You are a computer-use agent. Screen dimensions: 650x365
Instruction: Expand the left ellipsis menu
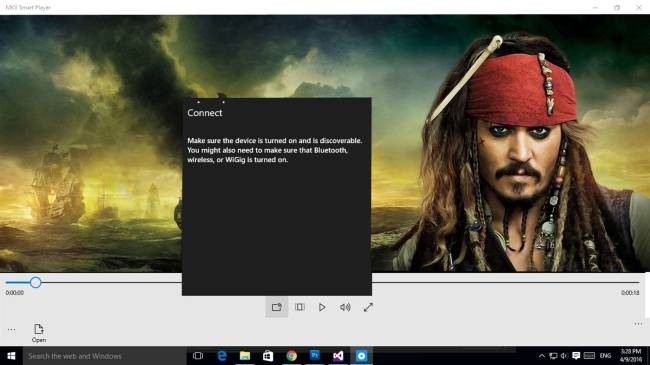(x=12, y=330)
